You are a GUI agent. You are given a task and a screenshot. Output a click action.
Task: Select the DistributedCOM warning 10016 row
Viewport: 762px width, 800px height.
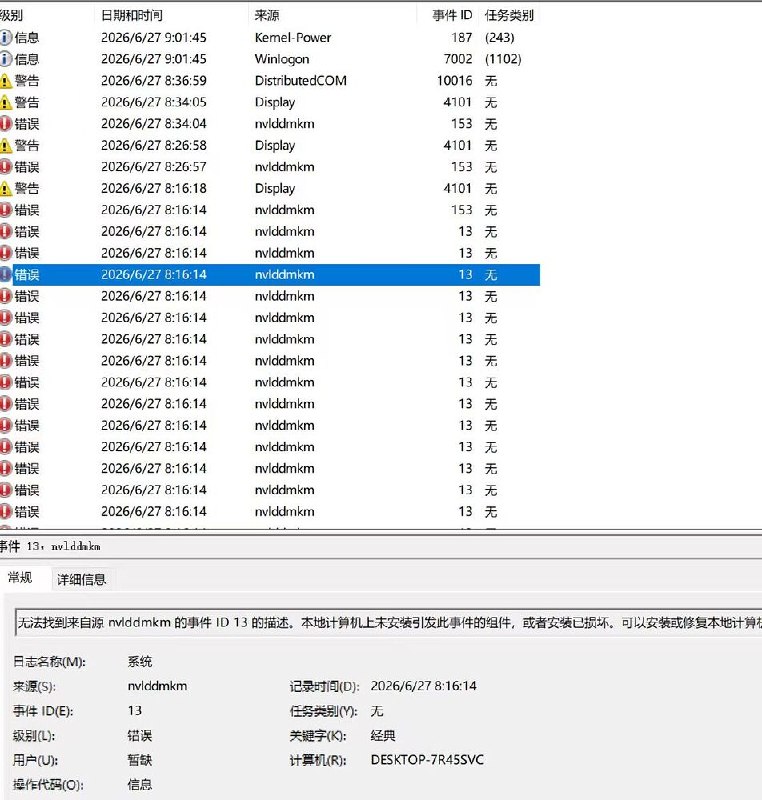coord(270,81)
